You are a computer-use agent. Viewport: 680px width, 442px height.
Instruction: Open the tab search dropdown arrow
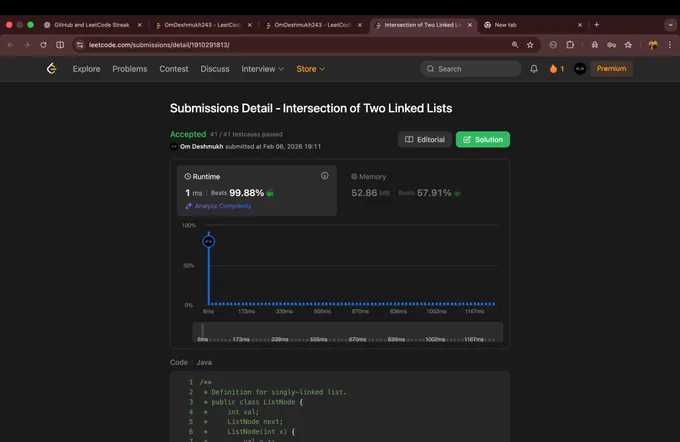[x=670, y=25]
